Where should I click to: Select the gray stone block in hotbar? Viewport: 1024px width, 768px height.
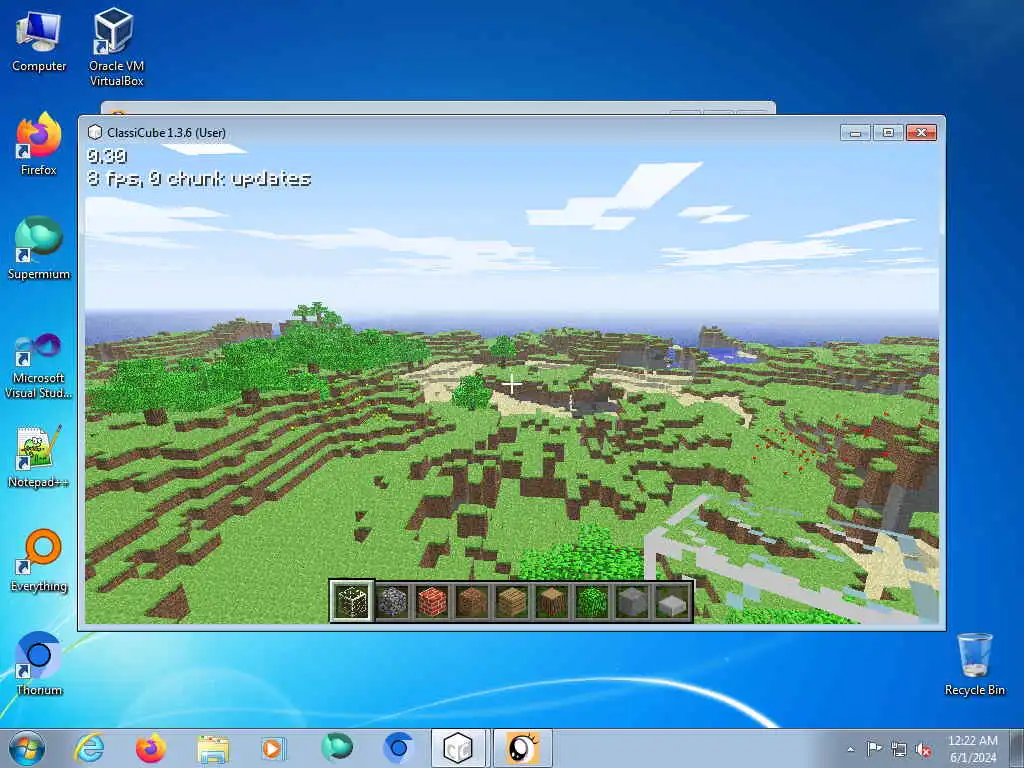(632, 601)
